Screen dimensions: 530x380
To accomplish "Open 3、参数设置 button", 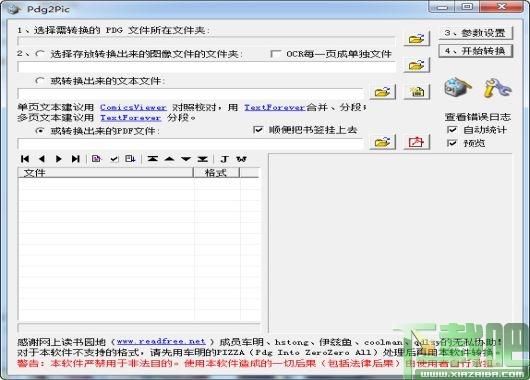I will point(476,33).
